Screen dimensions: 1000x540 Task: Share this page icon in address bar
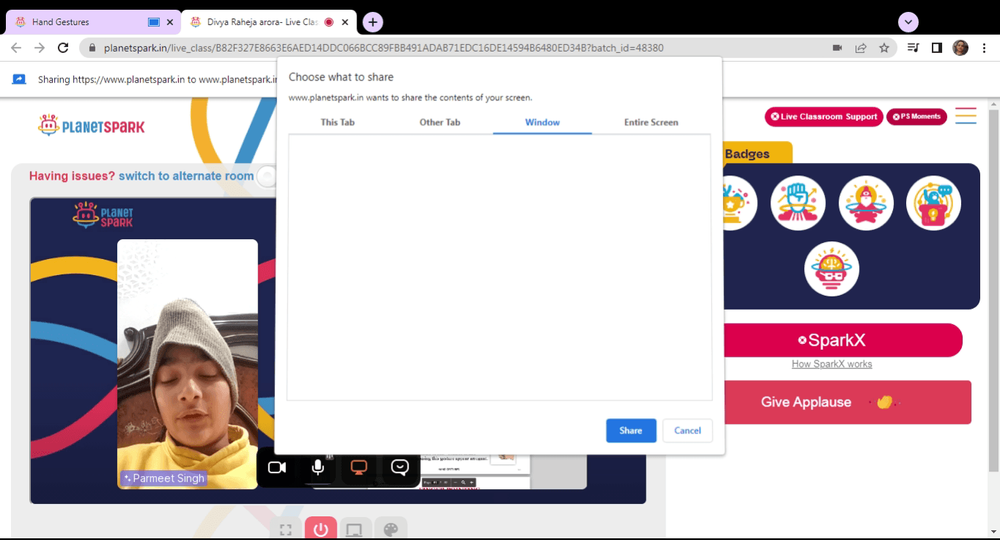(861, 48)
